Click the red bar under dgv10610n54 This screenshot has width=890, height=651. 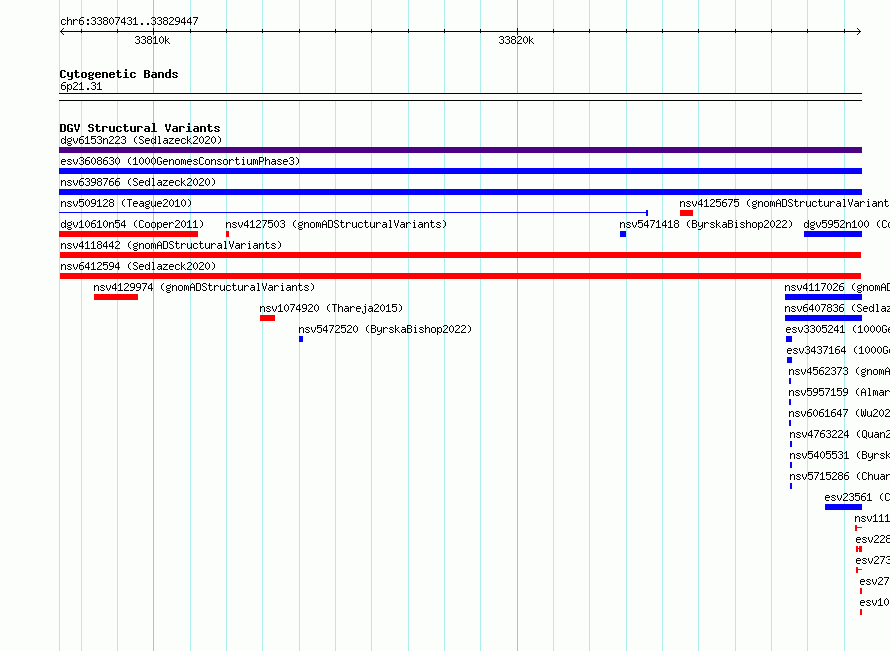pos(129,234)
